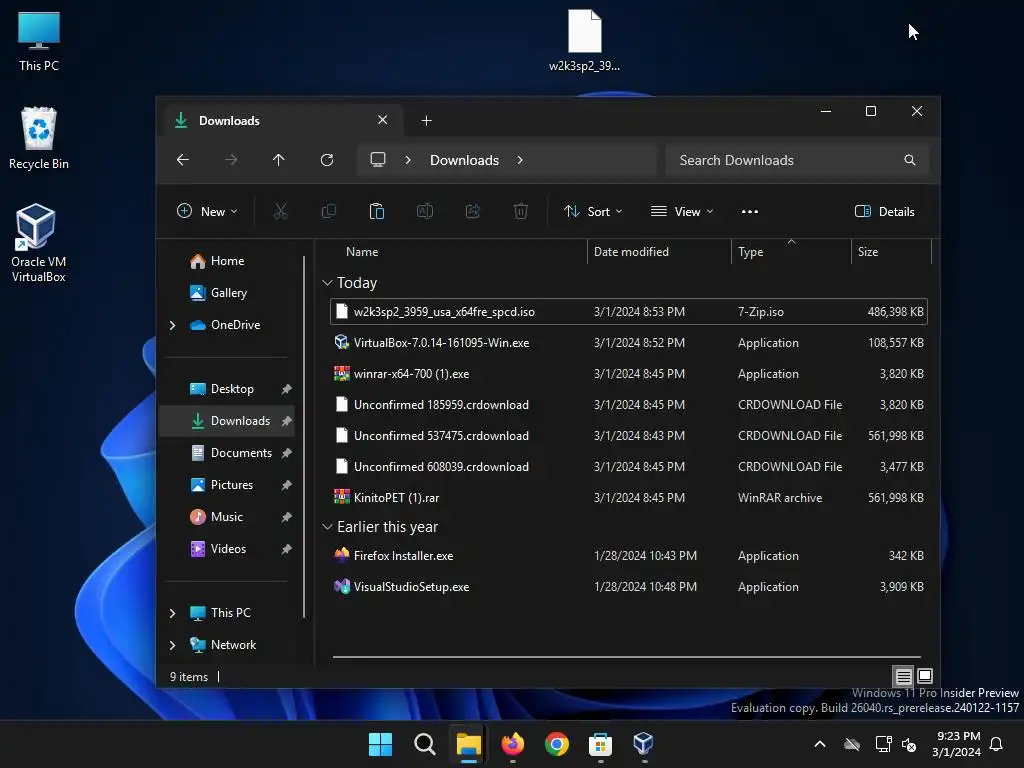Click the Rename toolbar icon

coord(424,211)
